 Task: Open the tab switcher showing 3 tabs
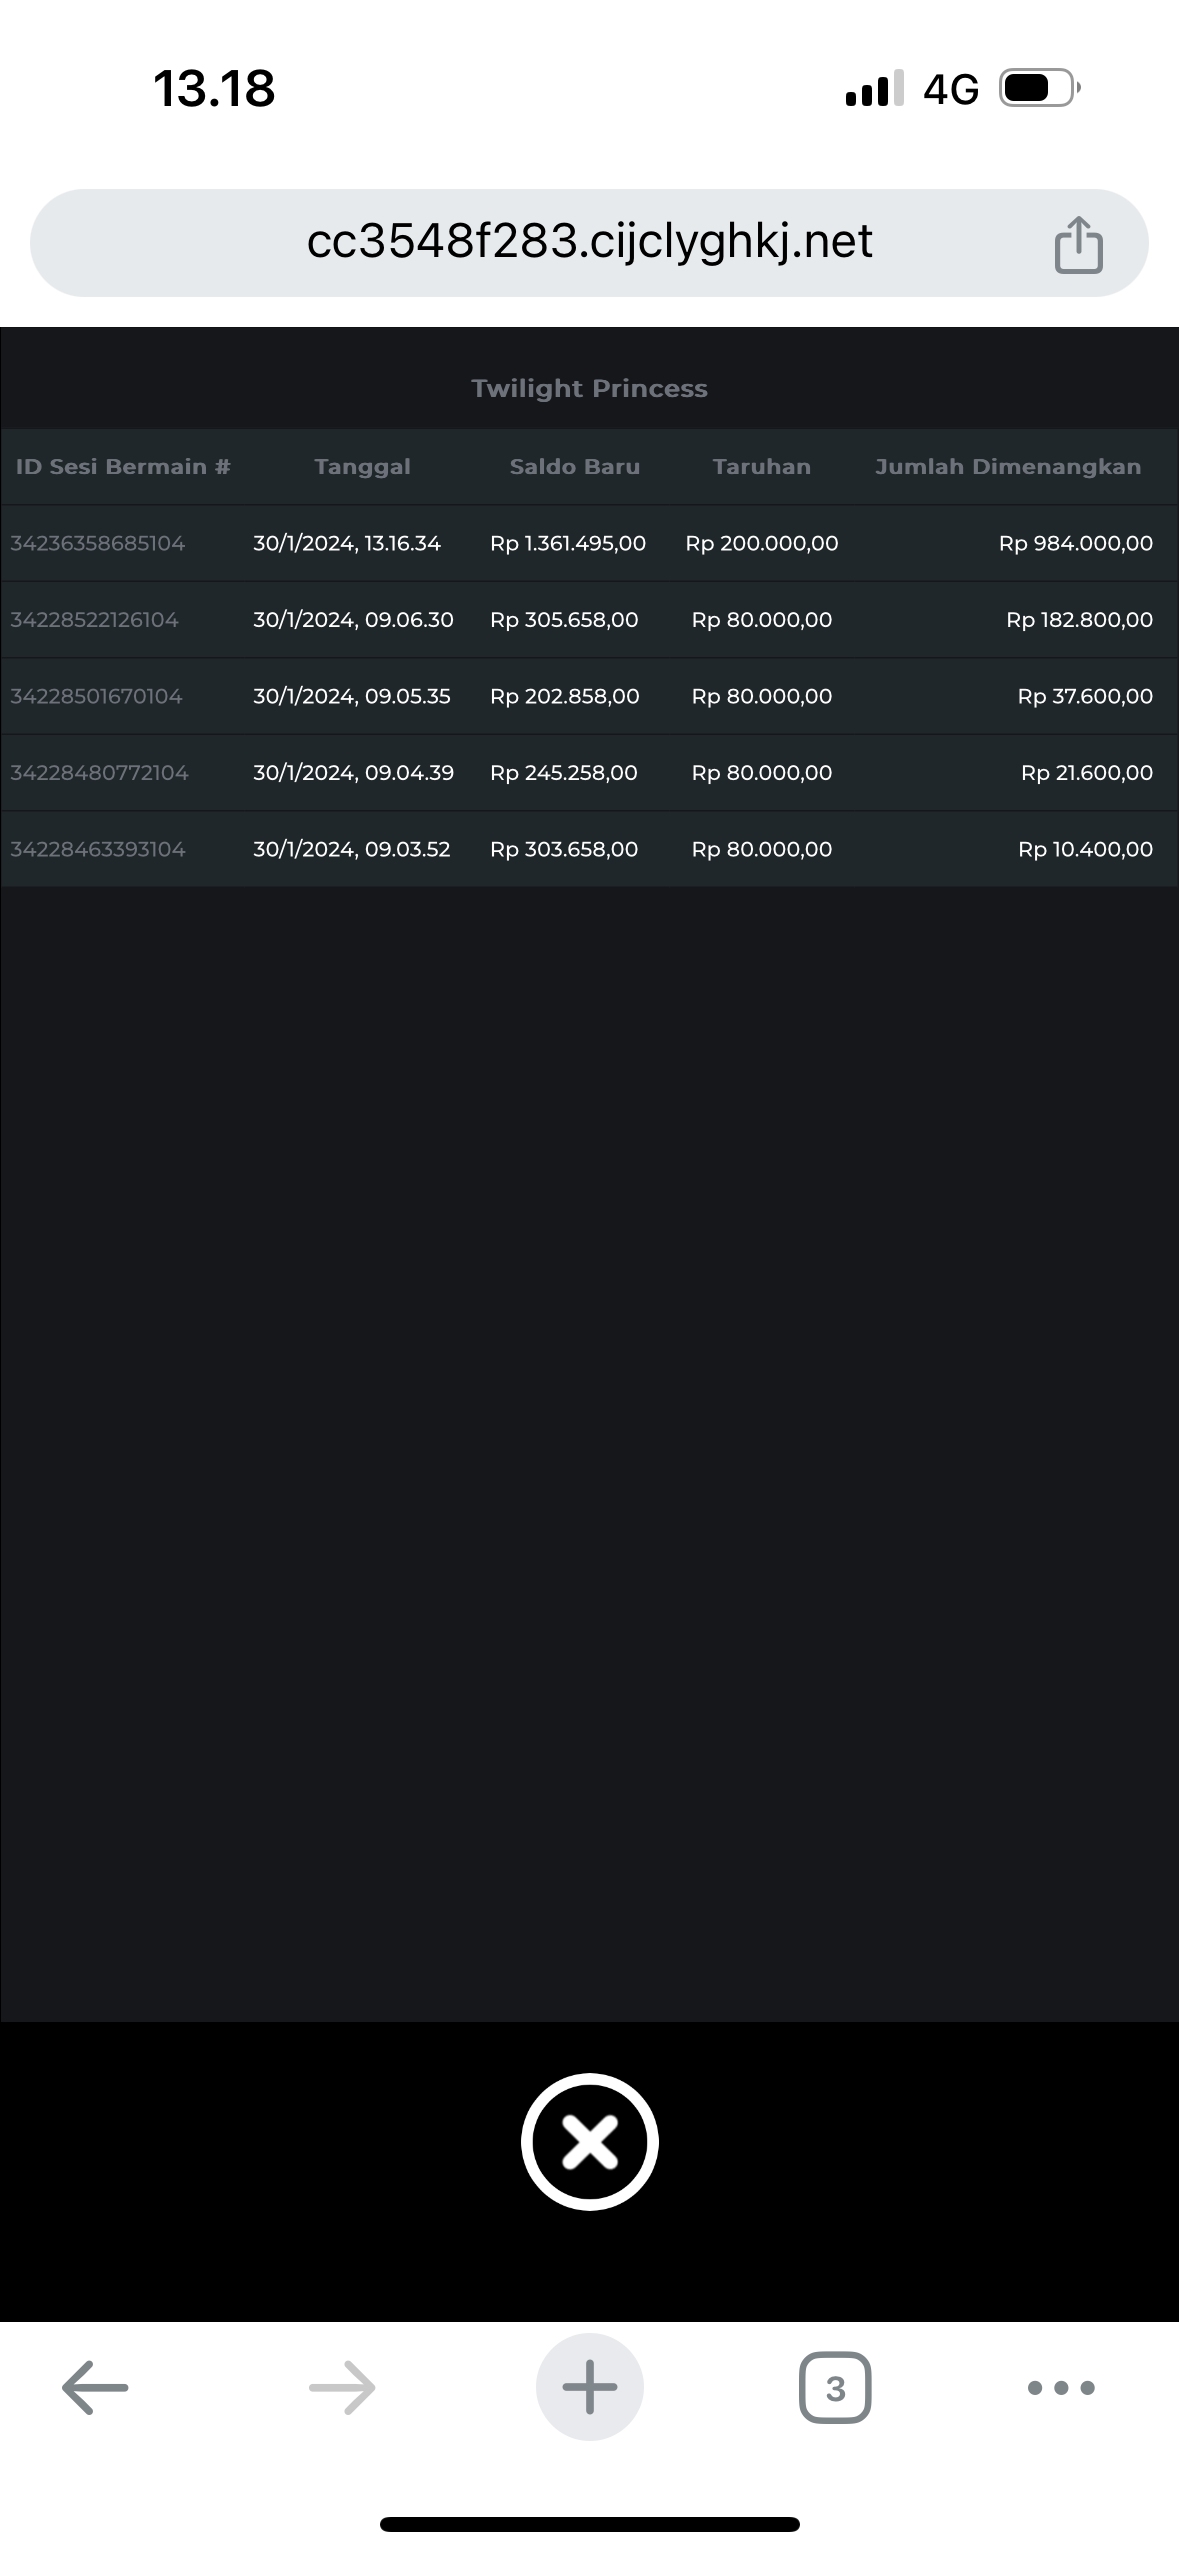[x=835, y=2388]
